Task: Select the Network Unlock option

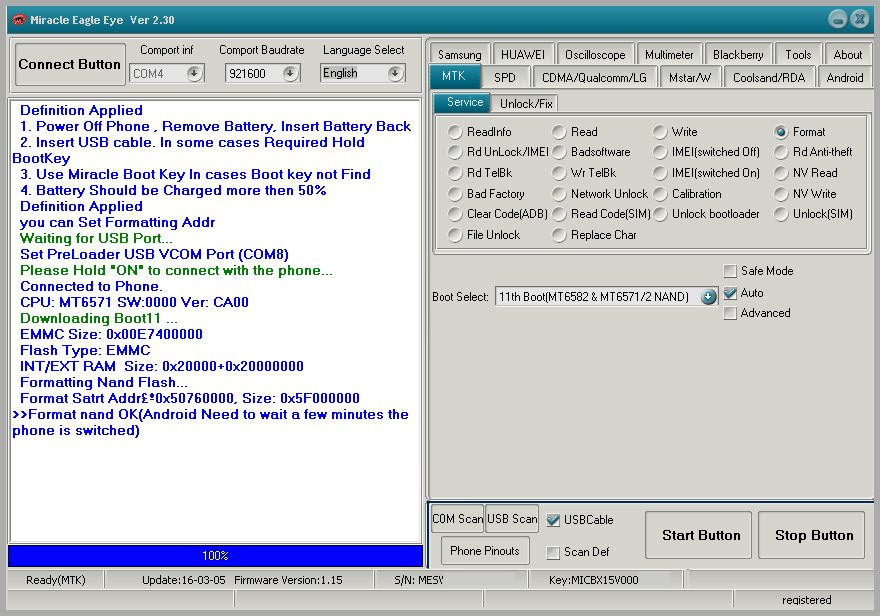Action: click(x=601, y=194)
